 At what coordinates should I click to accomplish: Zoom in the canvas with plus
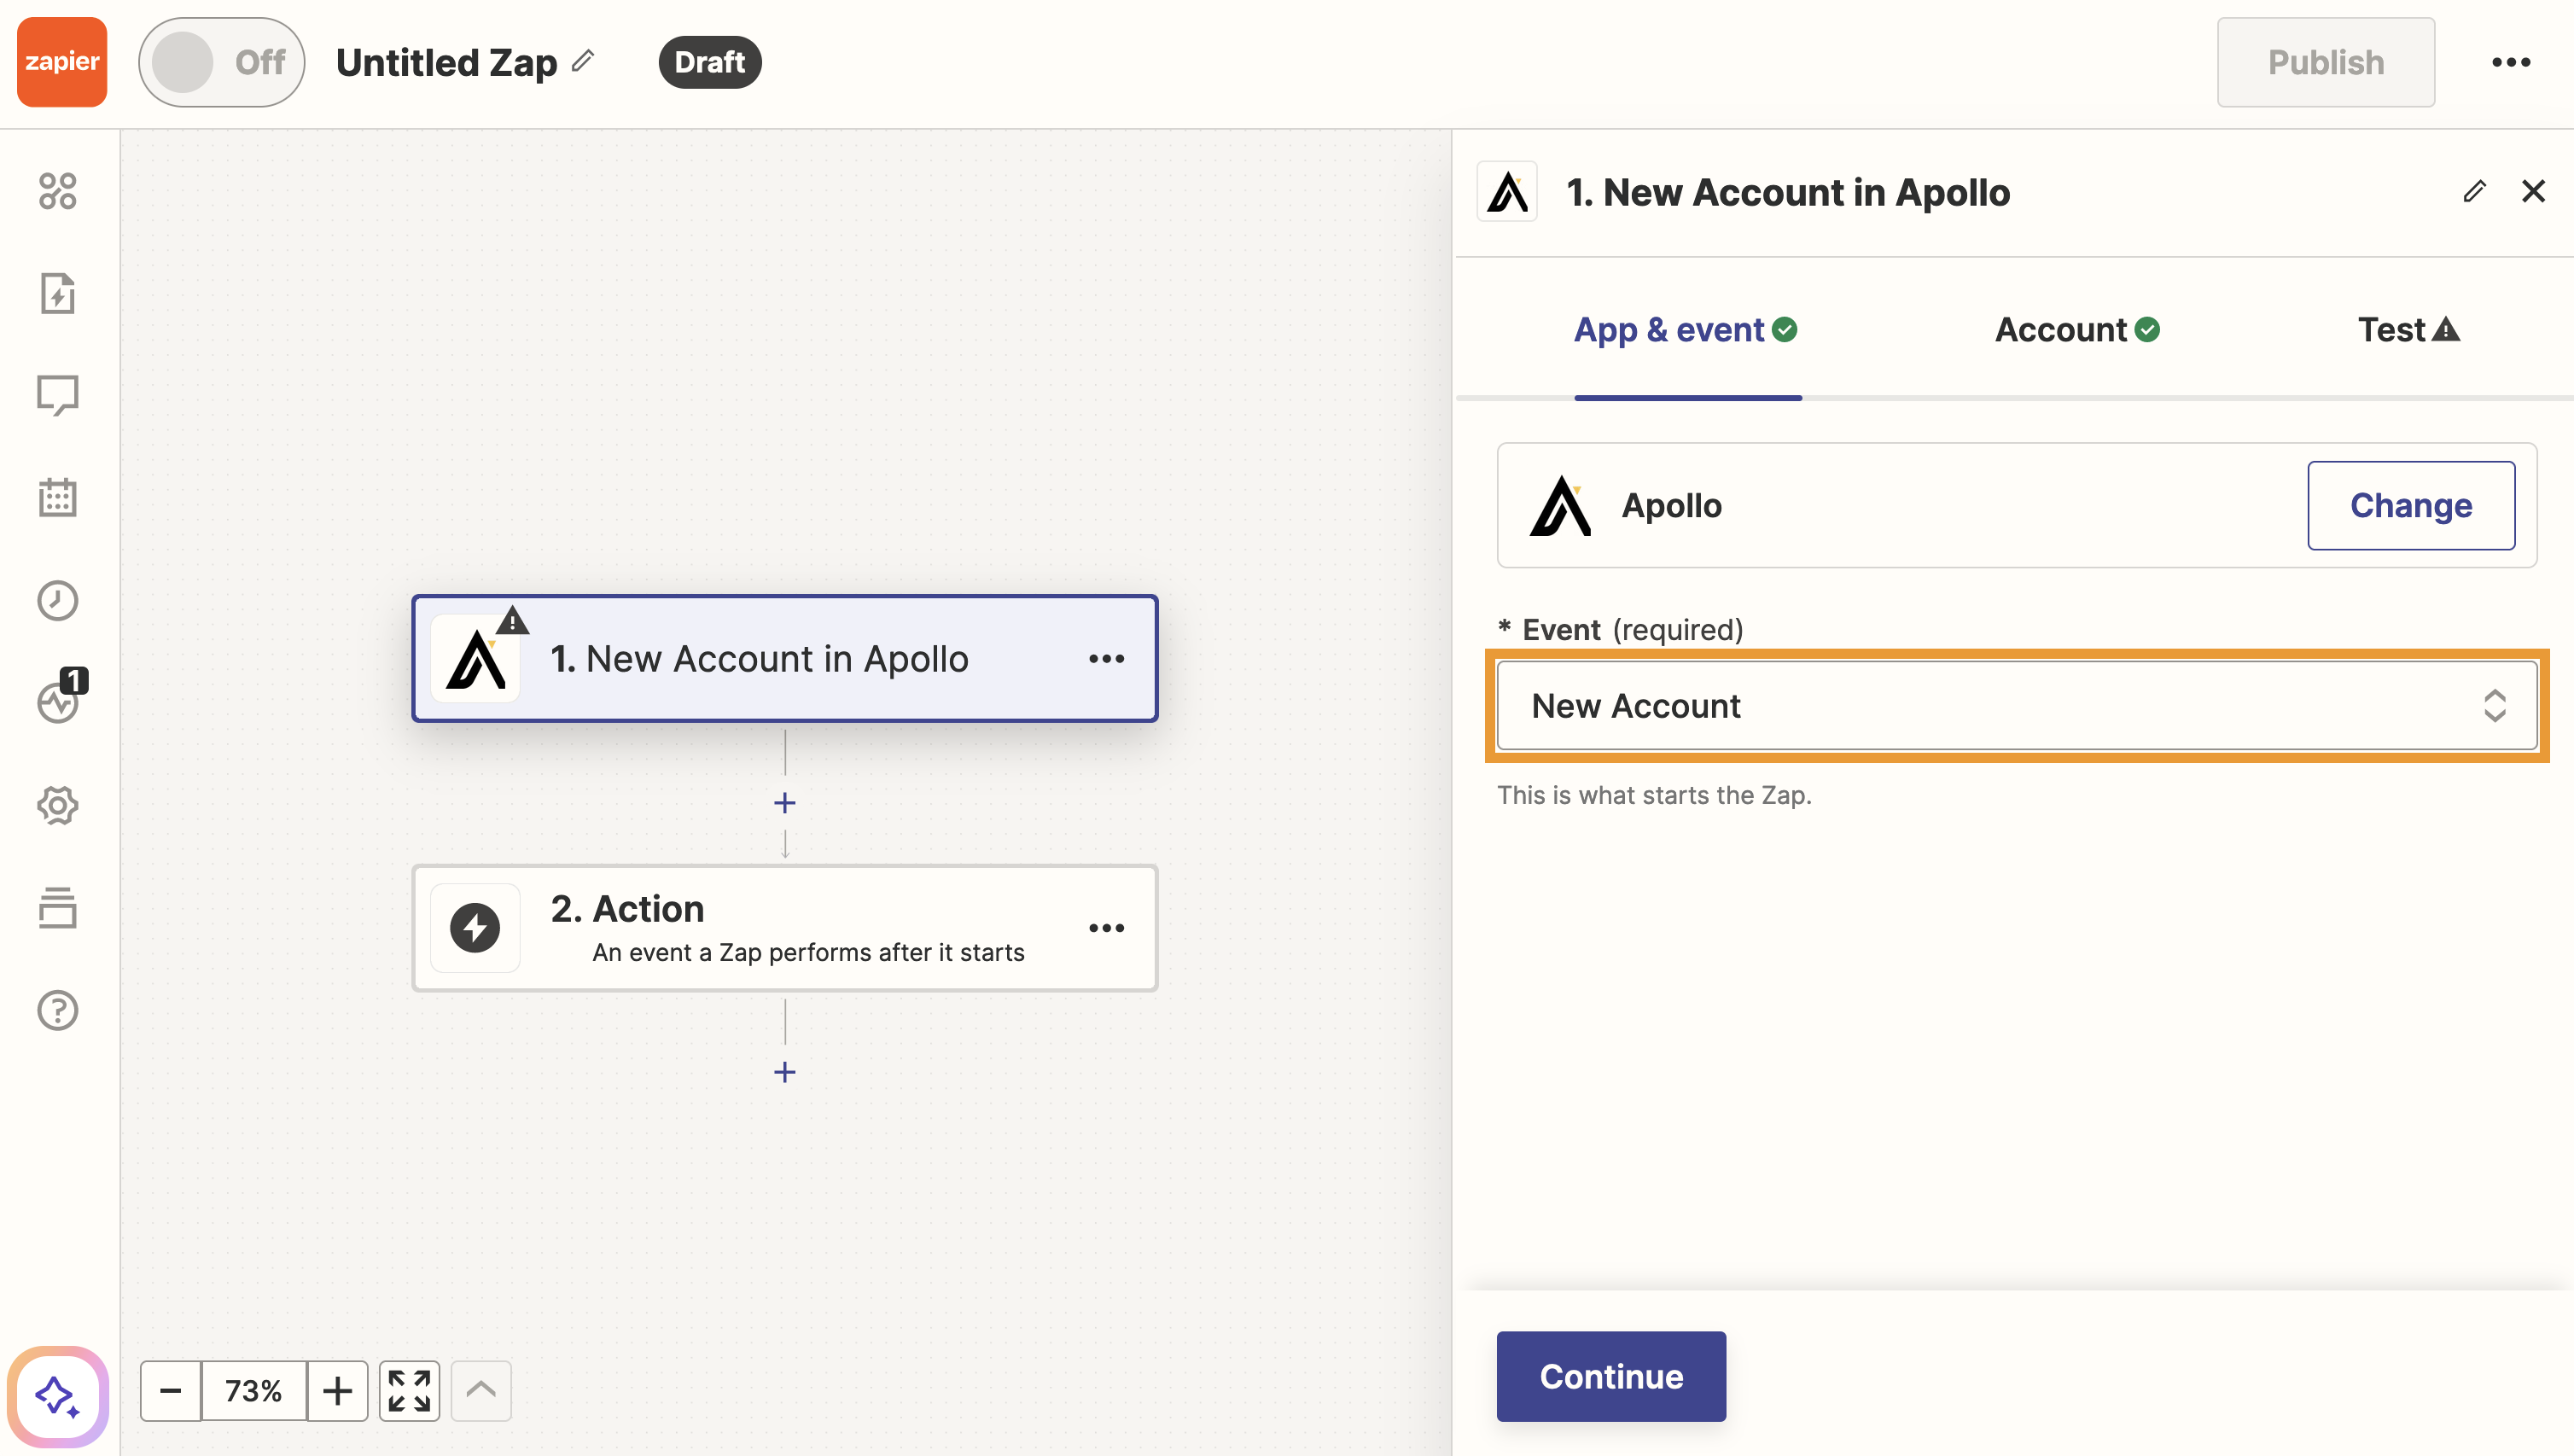tap(338, 1390)
